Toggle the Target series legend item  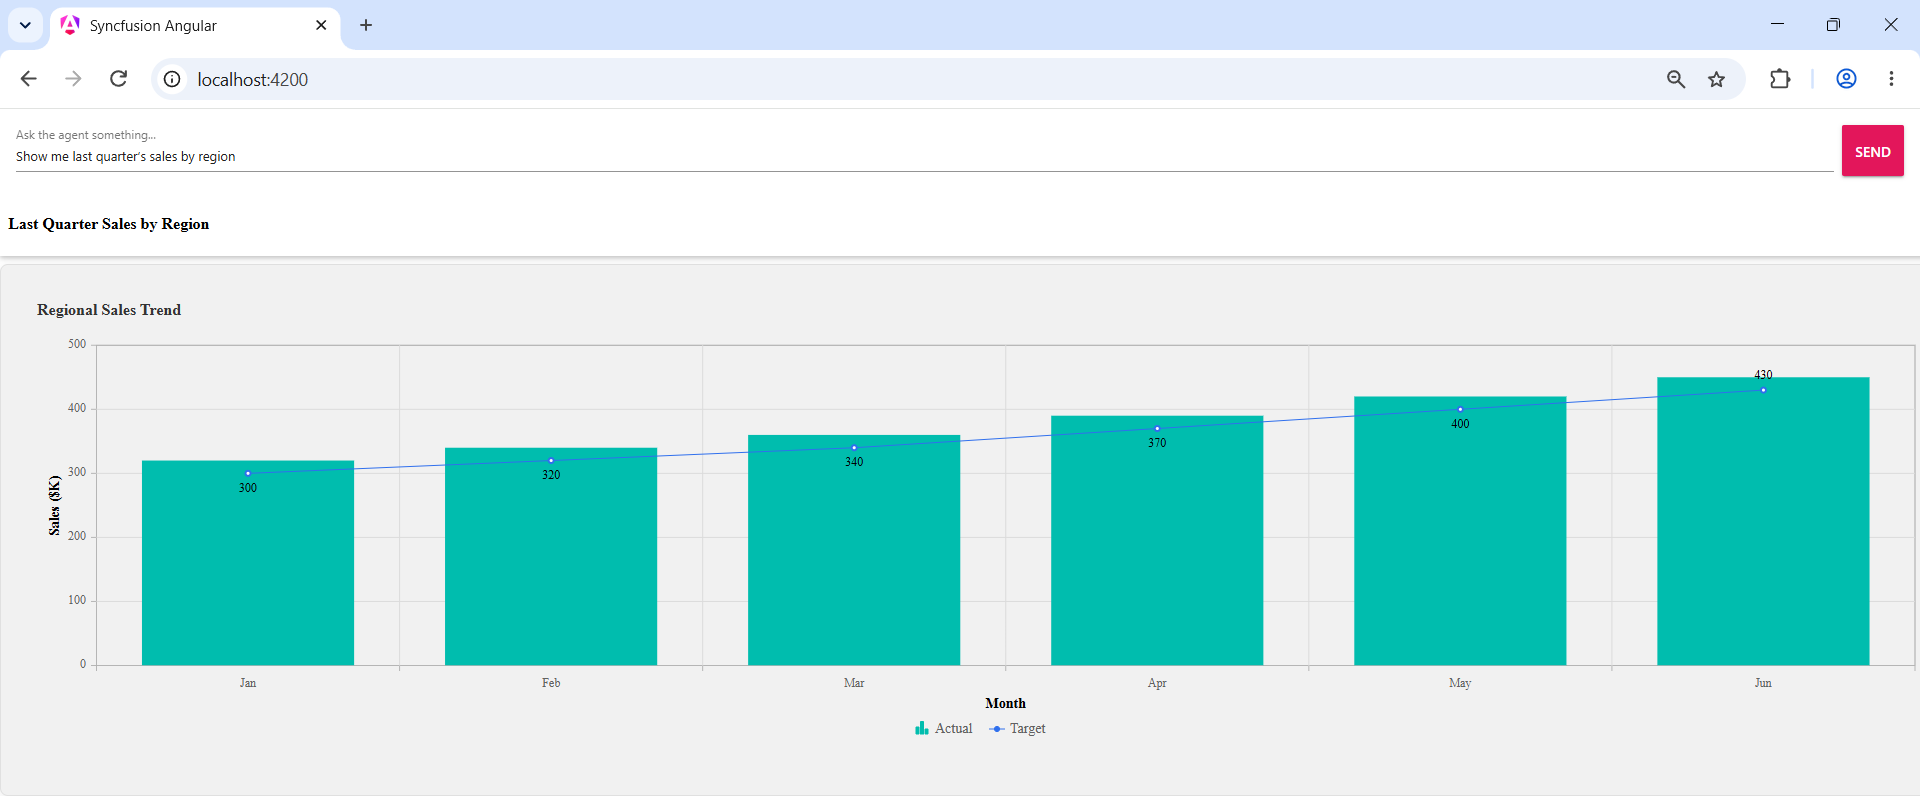tap(1017, 729)
